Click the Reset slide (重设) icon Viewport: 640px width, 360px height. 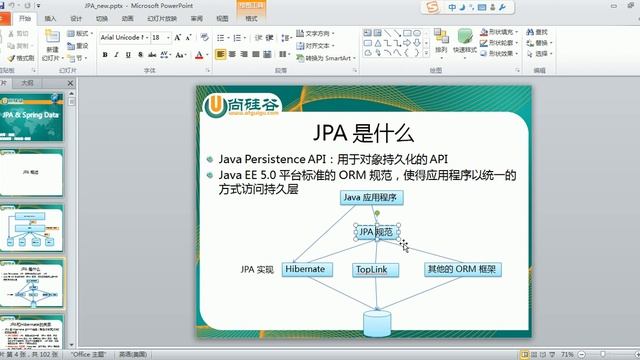(71, 46)
